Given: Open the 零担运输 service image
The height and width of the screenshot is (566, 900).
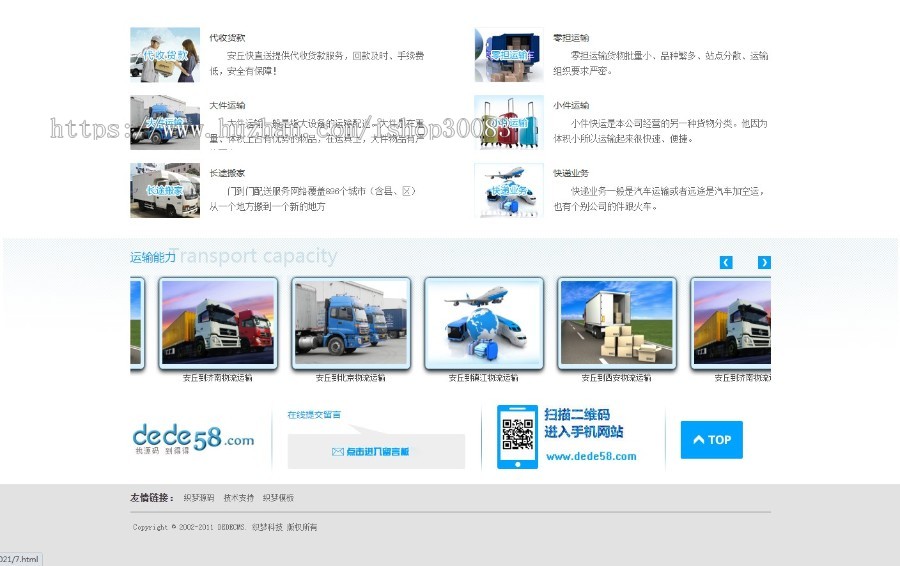Looking at the screenshot, I should 509,54.
